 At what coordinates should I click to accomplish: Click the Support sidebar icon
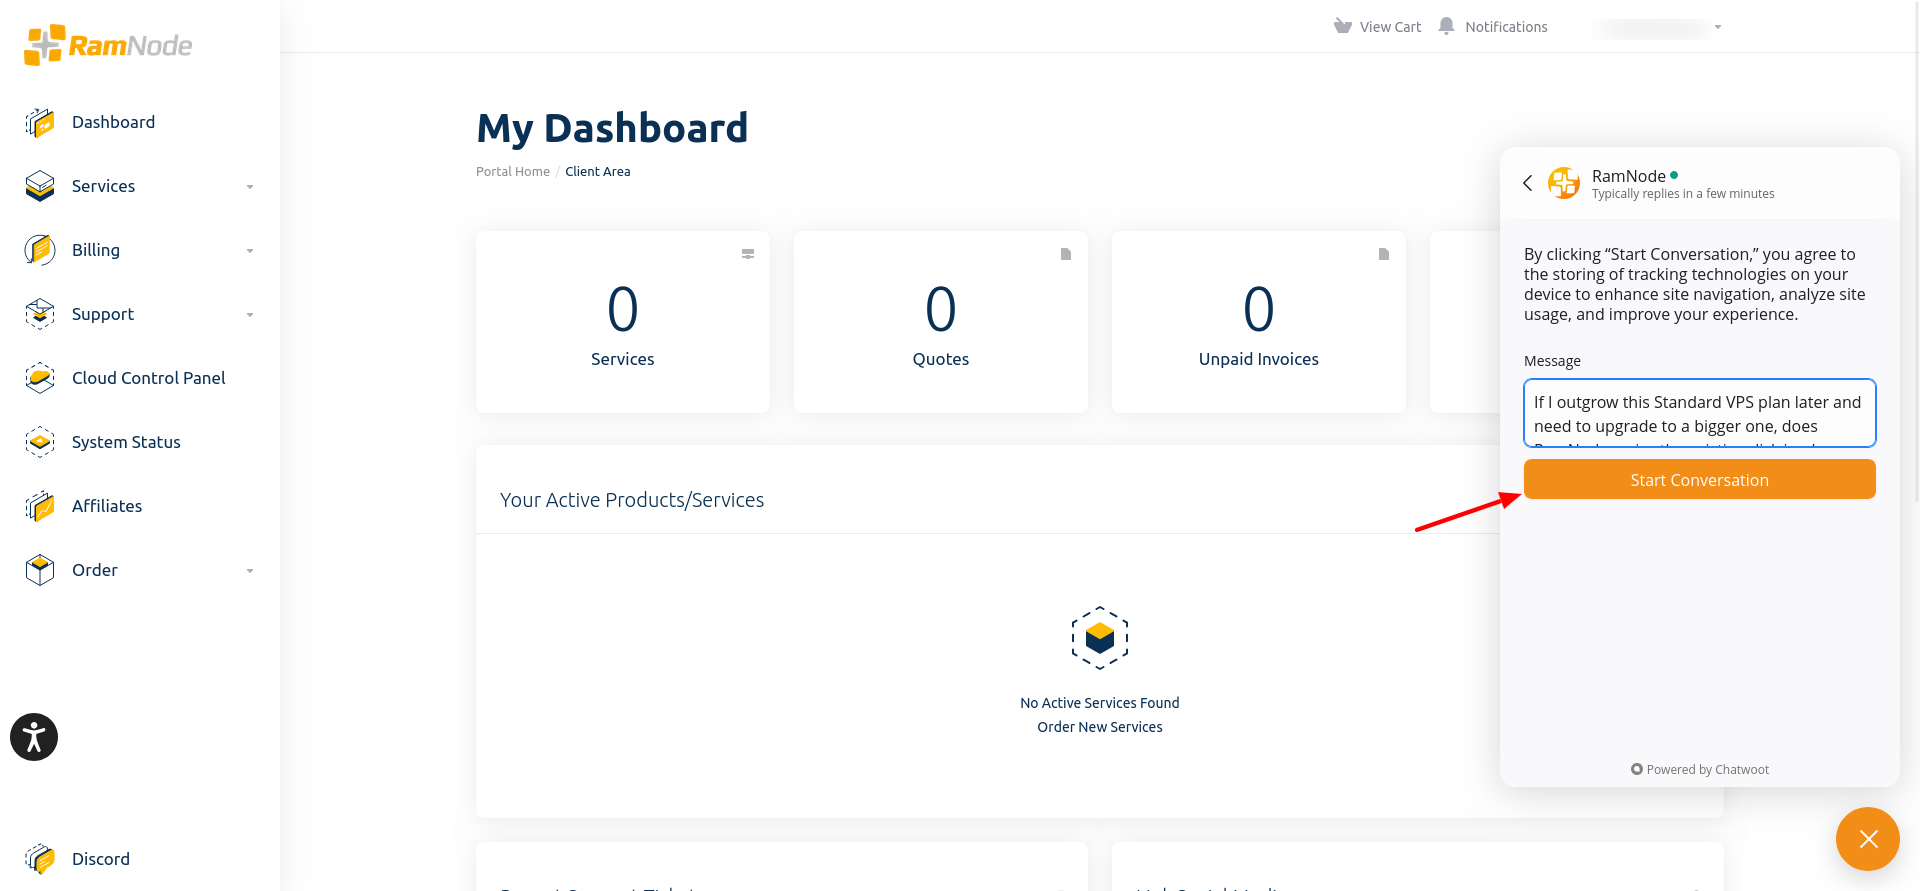[40, 314]
